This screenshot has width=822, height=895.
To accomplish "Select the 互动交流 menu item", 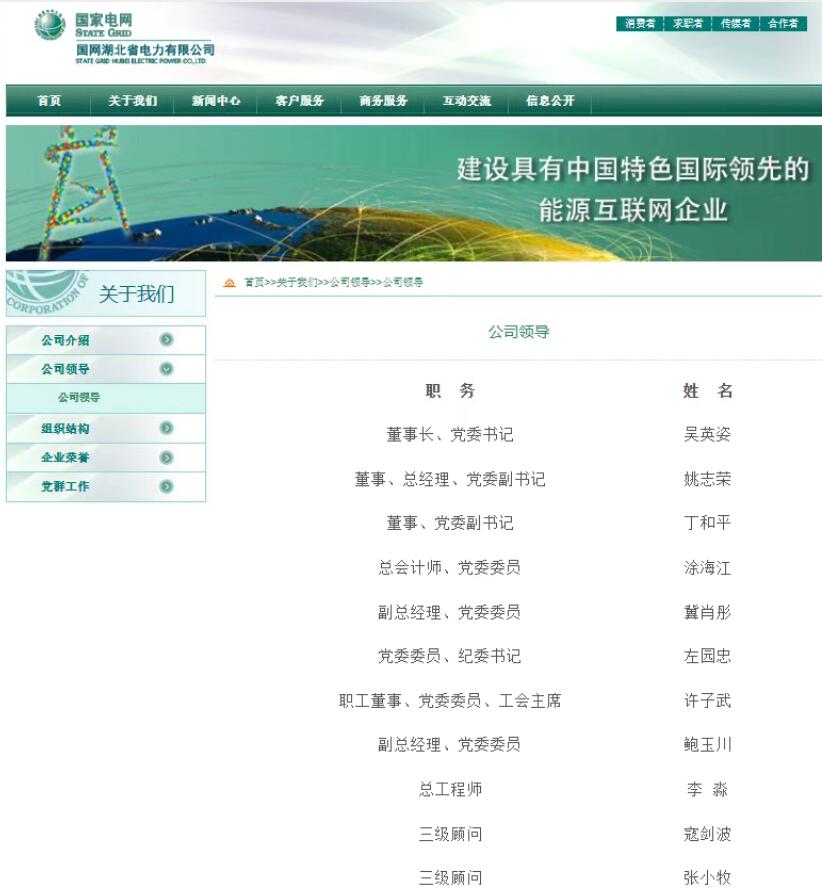I will (x=467, y=101).
